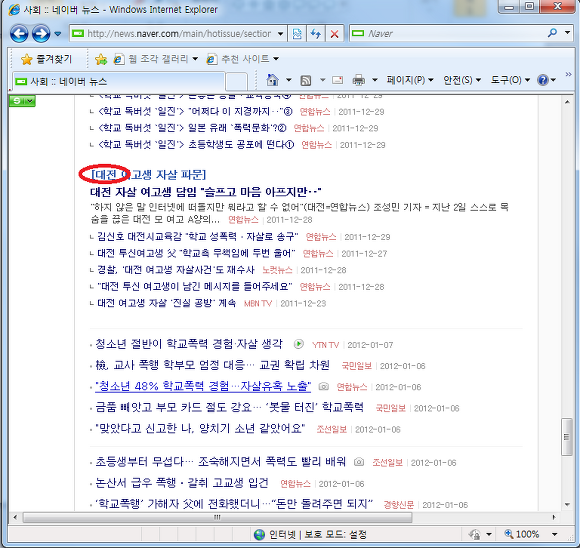Click the RSS feeds icon
The width and height of the screenshot is (580, 548).
point(306,80)
